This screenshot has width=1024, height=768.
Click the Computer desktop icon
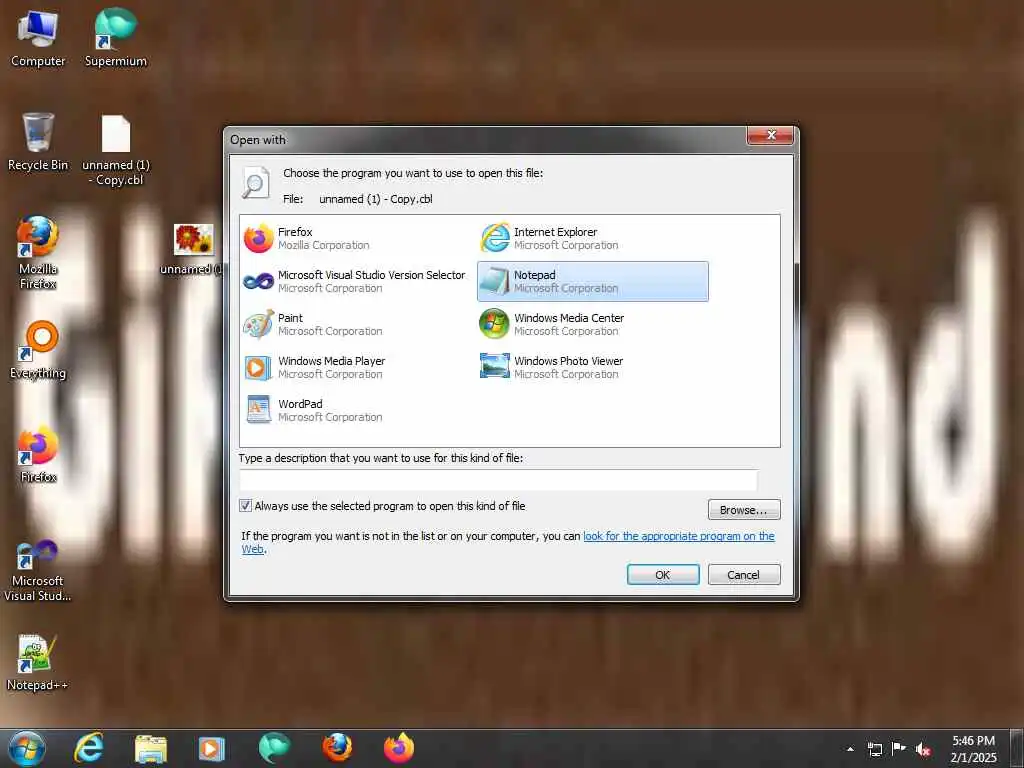(38, 38)
